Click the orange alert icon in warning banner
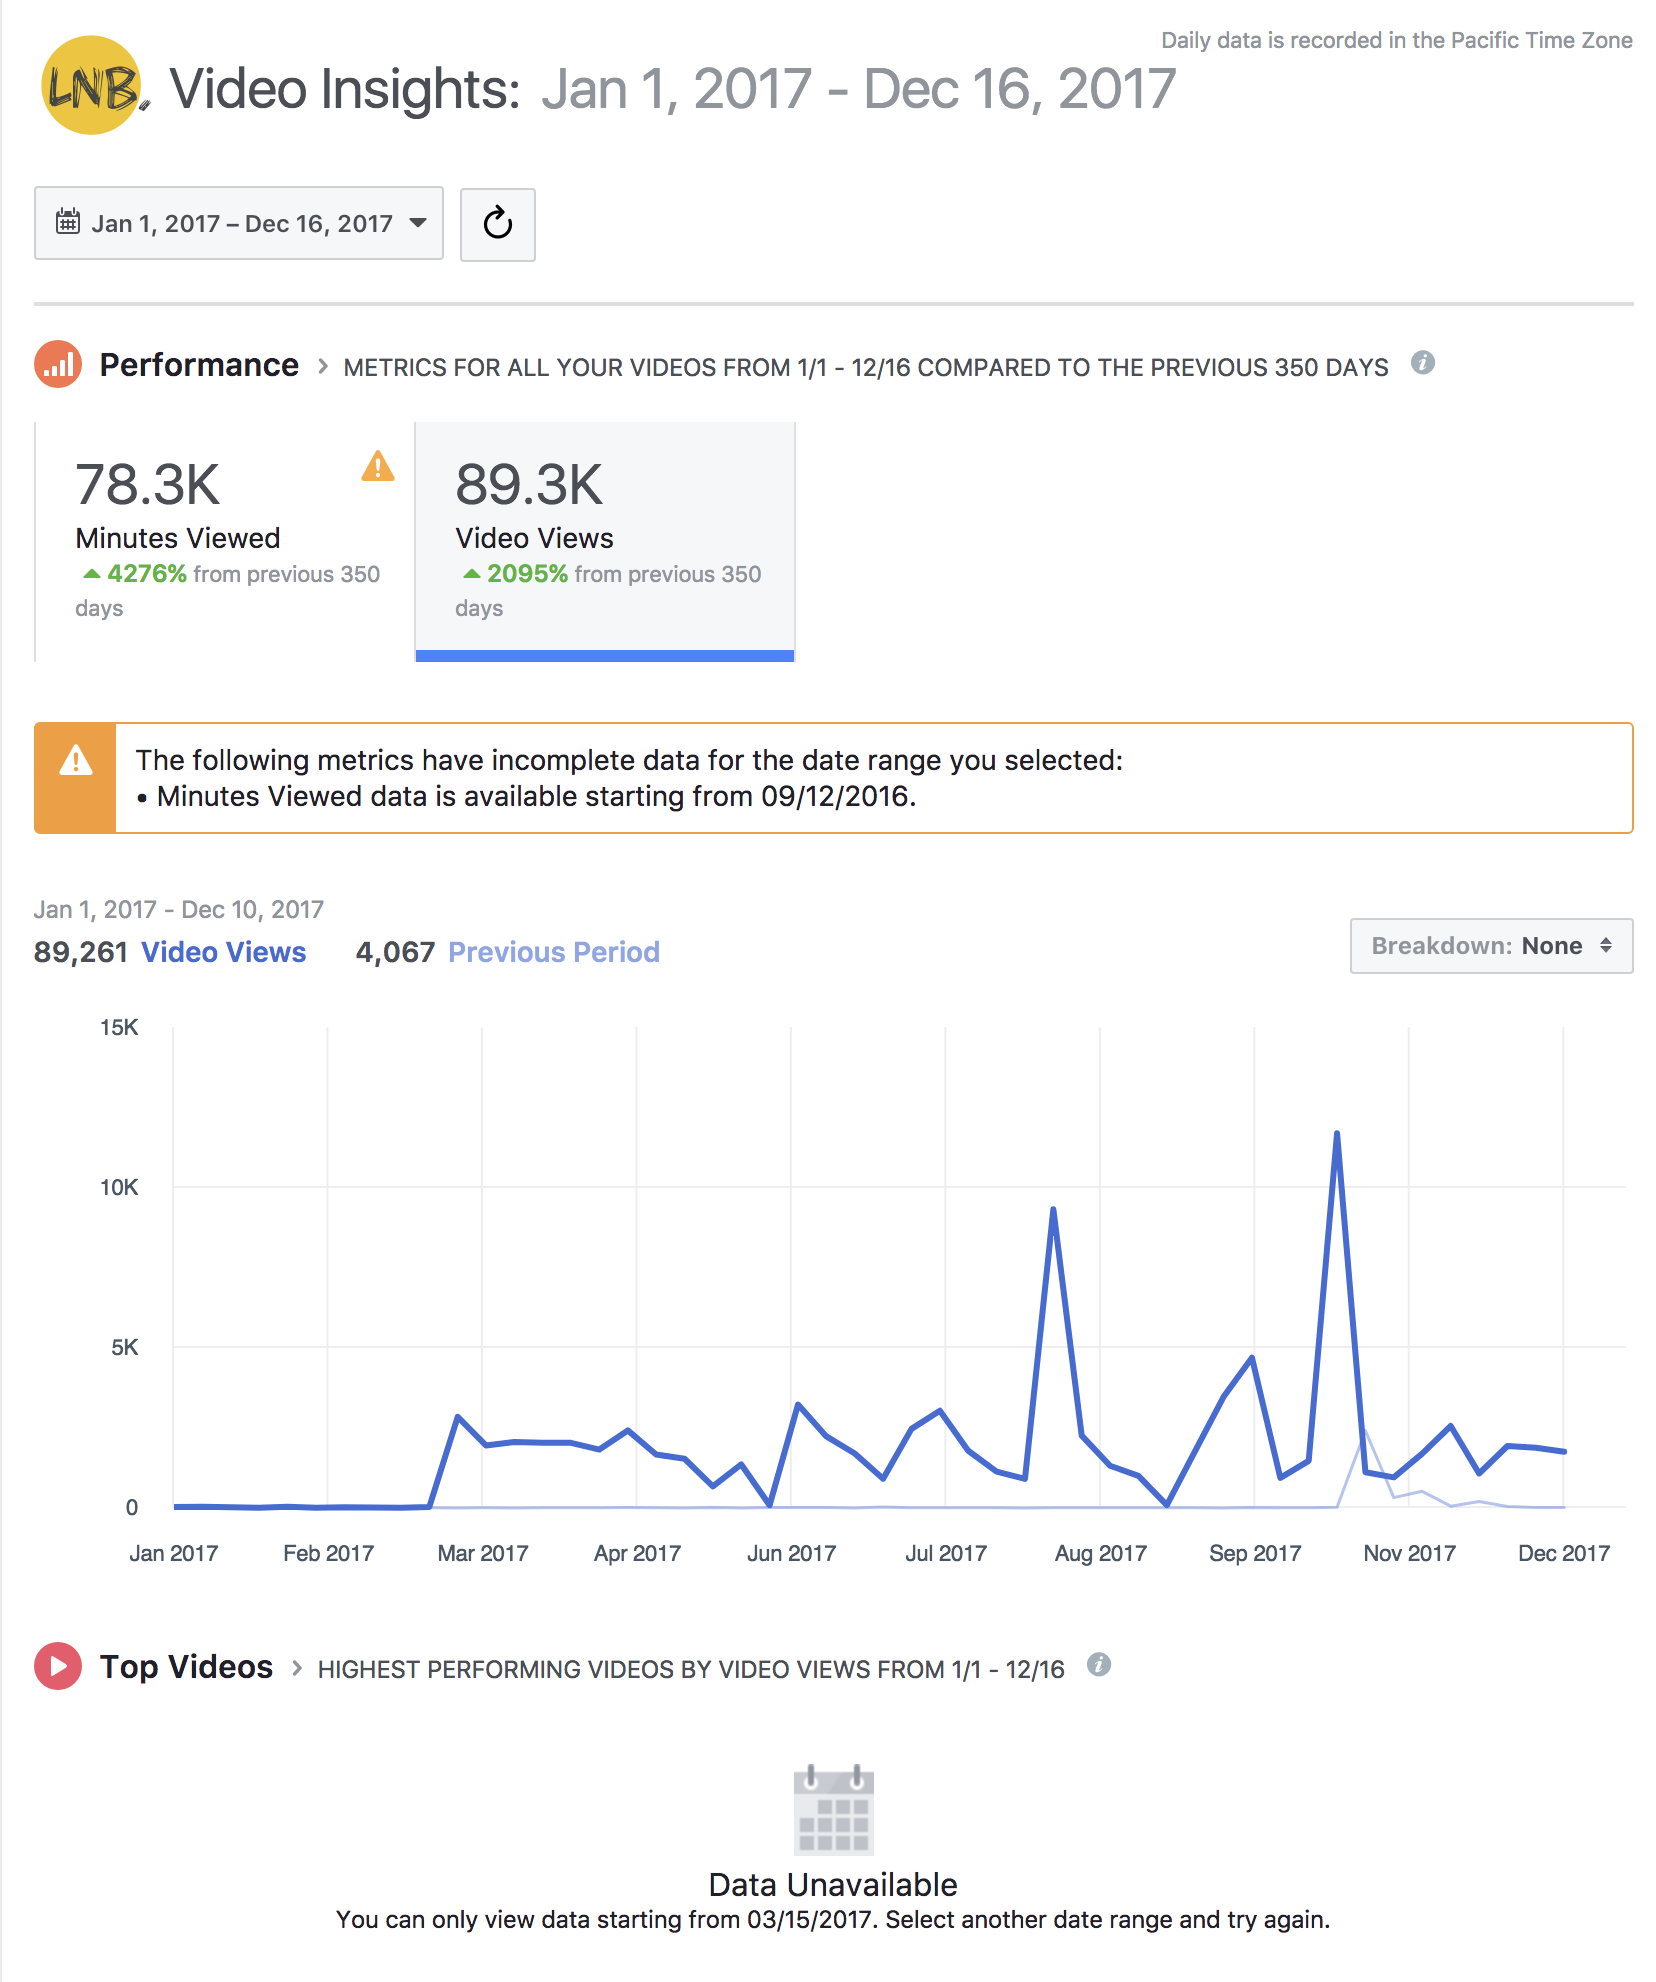The height and width of the screenshot is (1982, 1656). pyautogui.click(x=76, y=761)
